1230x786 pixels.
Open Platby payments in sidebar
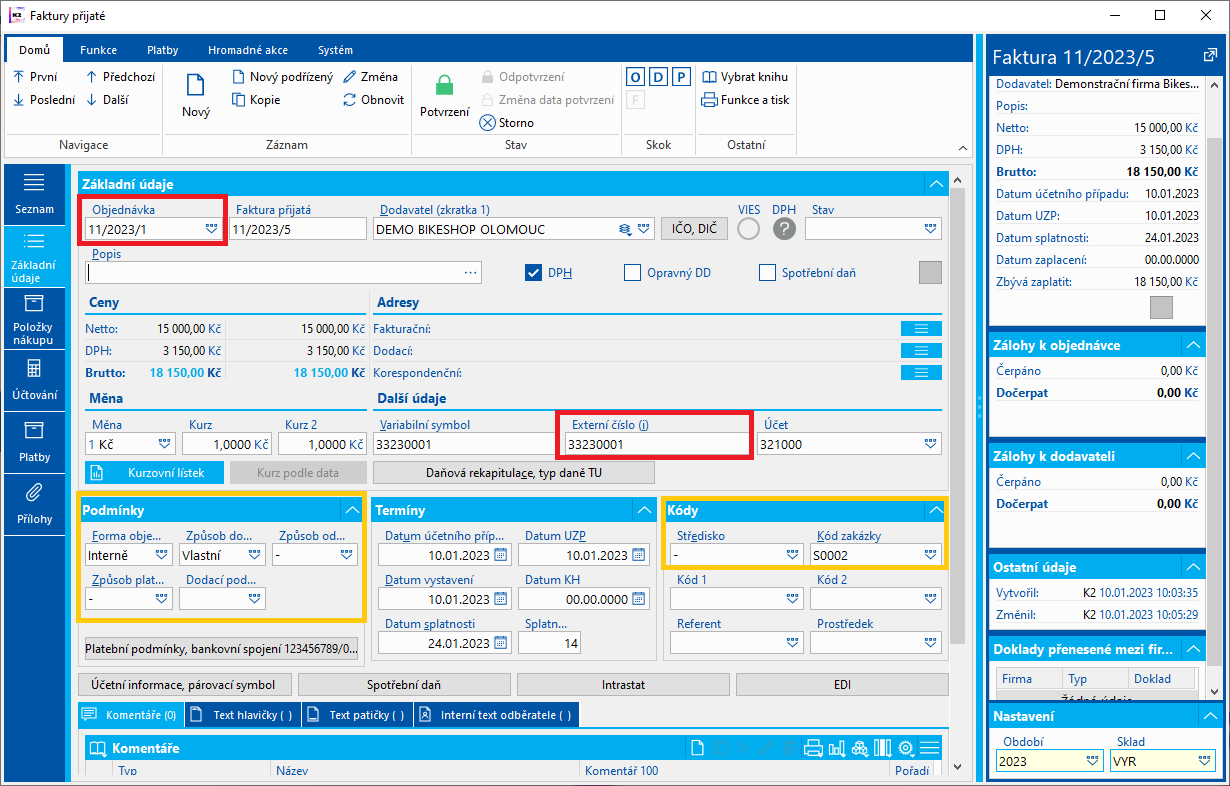(34, 442)
